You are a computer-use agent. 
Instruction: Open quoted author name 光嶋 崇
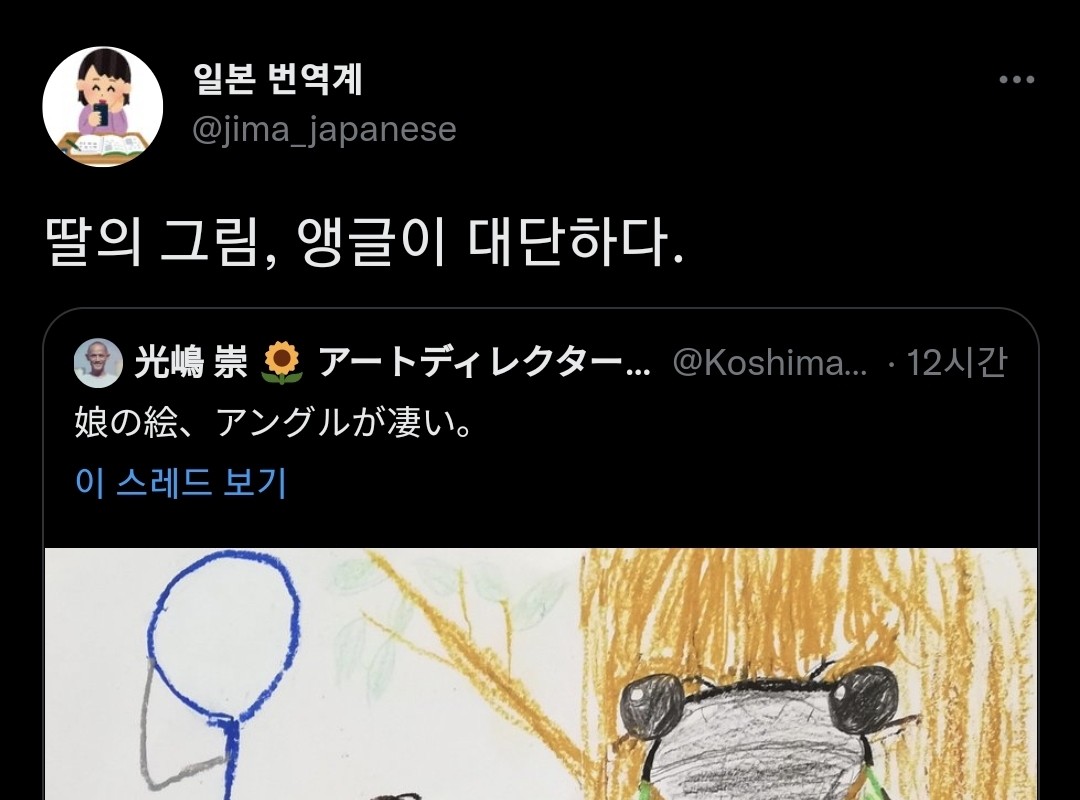coord(190,362)
